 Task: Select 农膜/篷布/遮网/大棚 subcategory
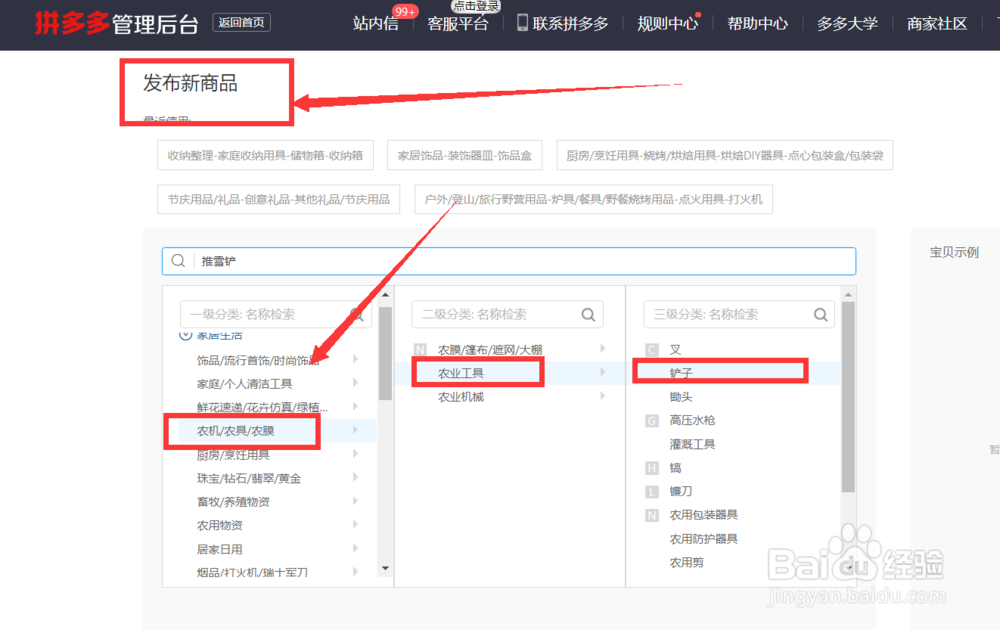tap(490, 349)
